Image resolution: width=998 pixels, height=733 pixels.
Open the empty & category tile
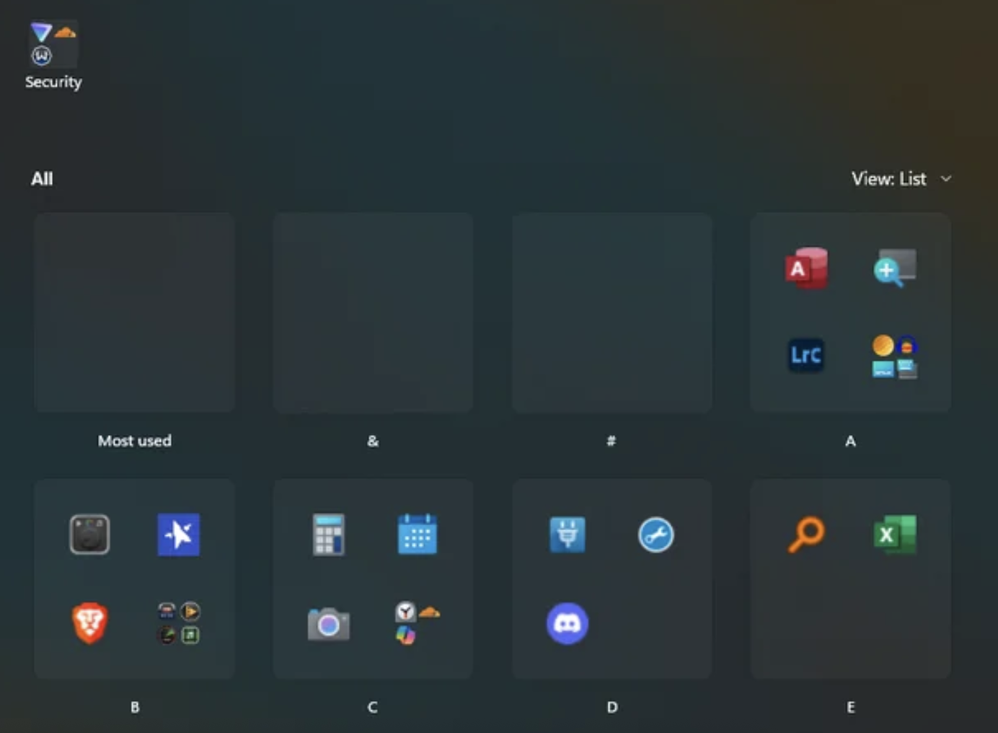click(373, 312)
